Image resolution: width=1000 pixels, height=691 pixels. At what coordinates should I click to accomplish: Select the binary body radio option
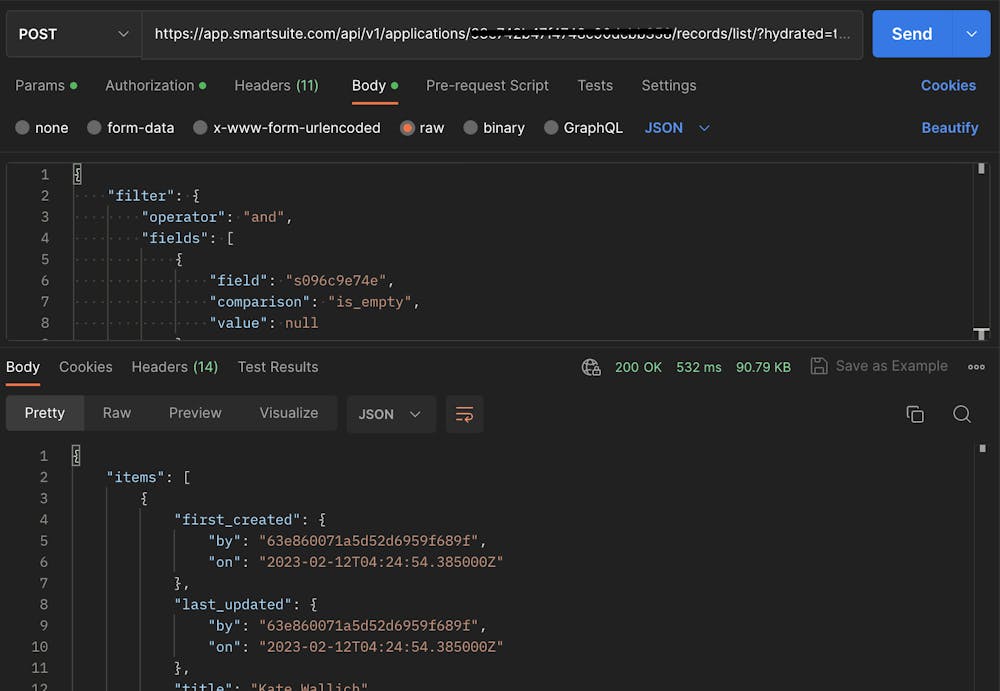(x=471, y=128)
